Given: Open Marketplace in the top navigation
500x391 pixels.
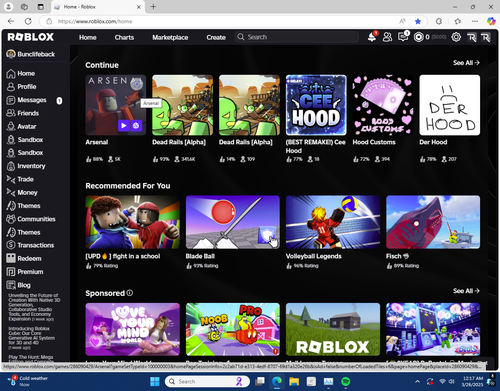Looking at the screenshot, I should [170, 37].
